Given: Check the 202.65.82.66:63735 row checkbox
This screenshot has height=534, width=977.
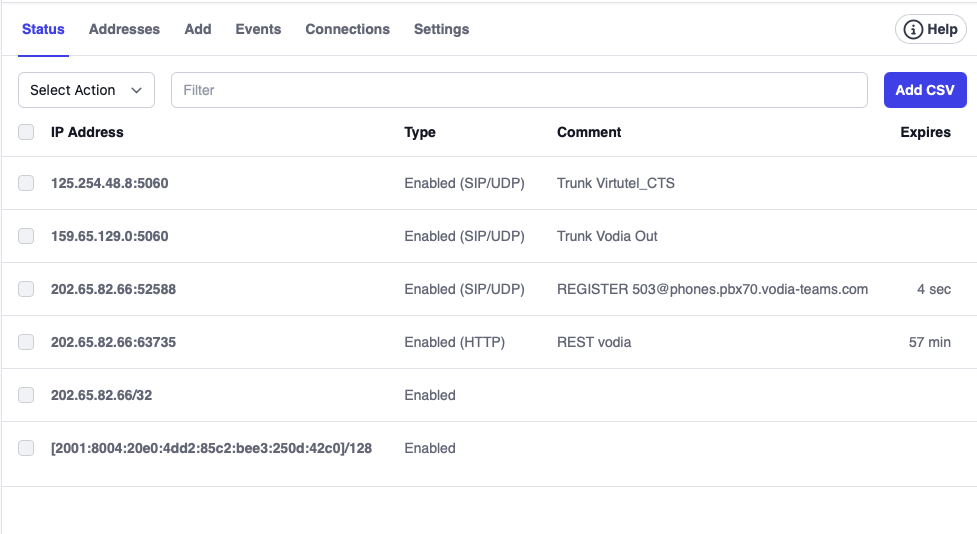Looking at the screenshot, I should (x=26, y=342).
